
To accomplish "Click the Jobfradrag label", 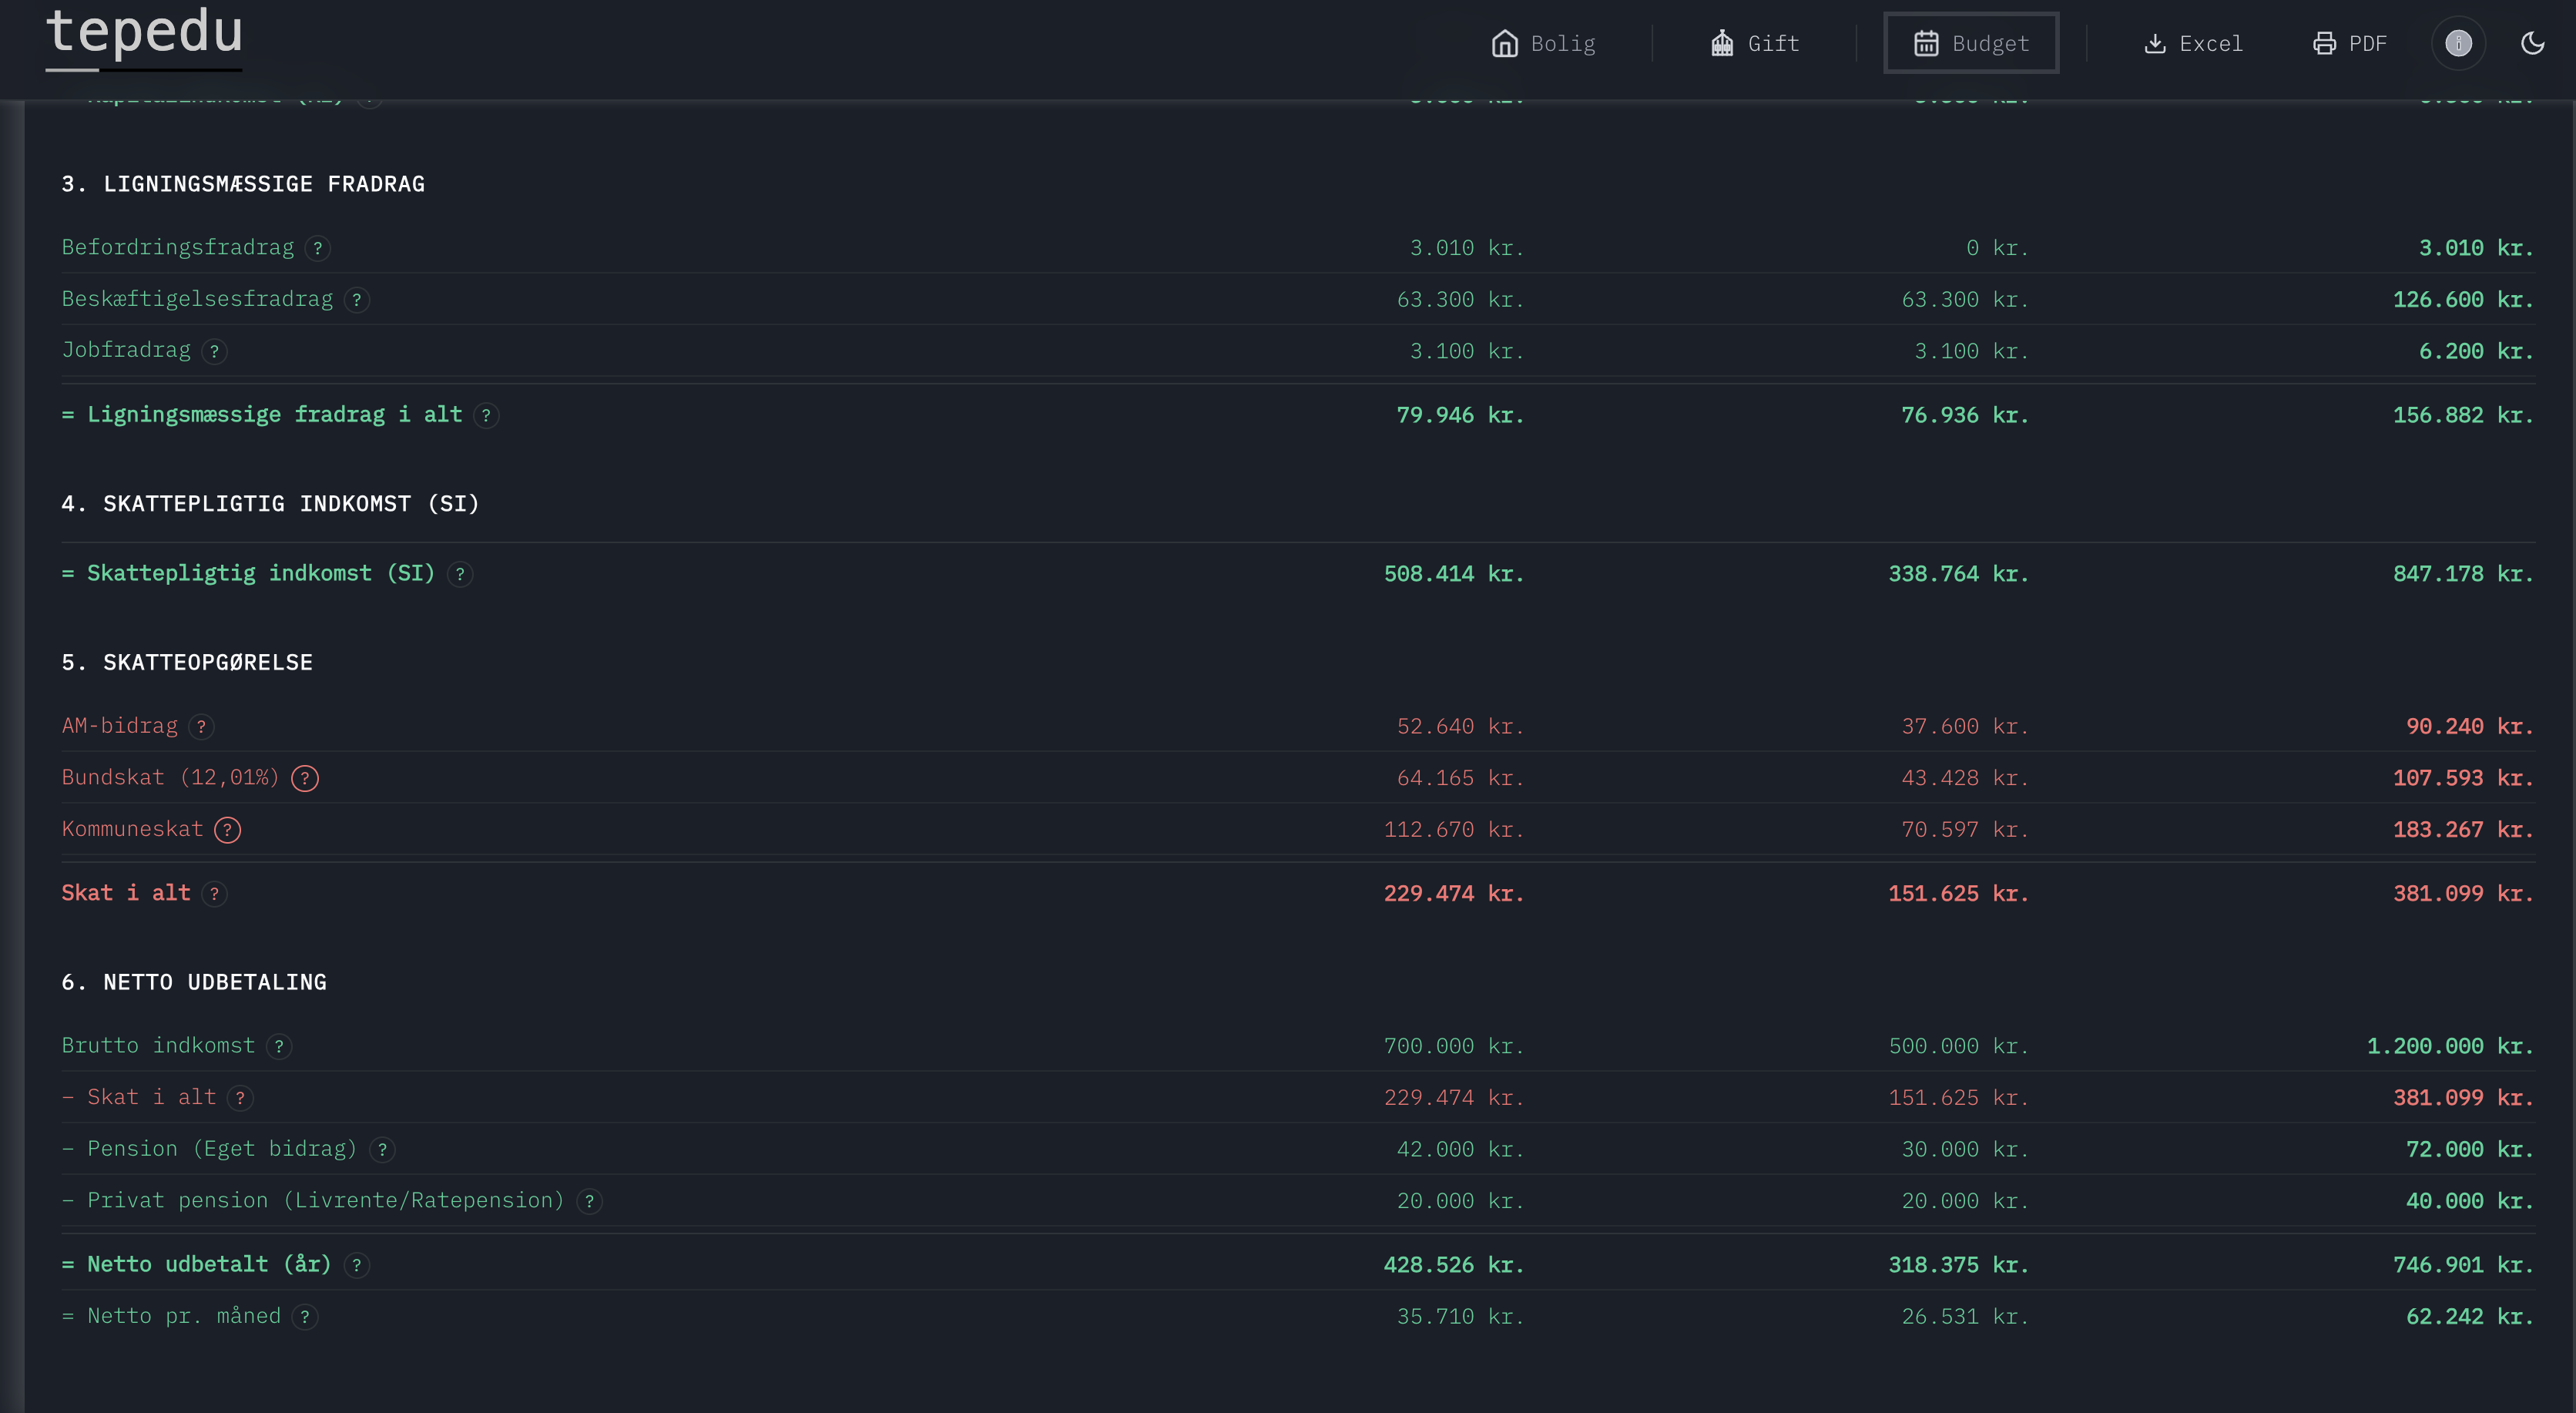I will coord(126,350).
